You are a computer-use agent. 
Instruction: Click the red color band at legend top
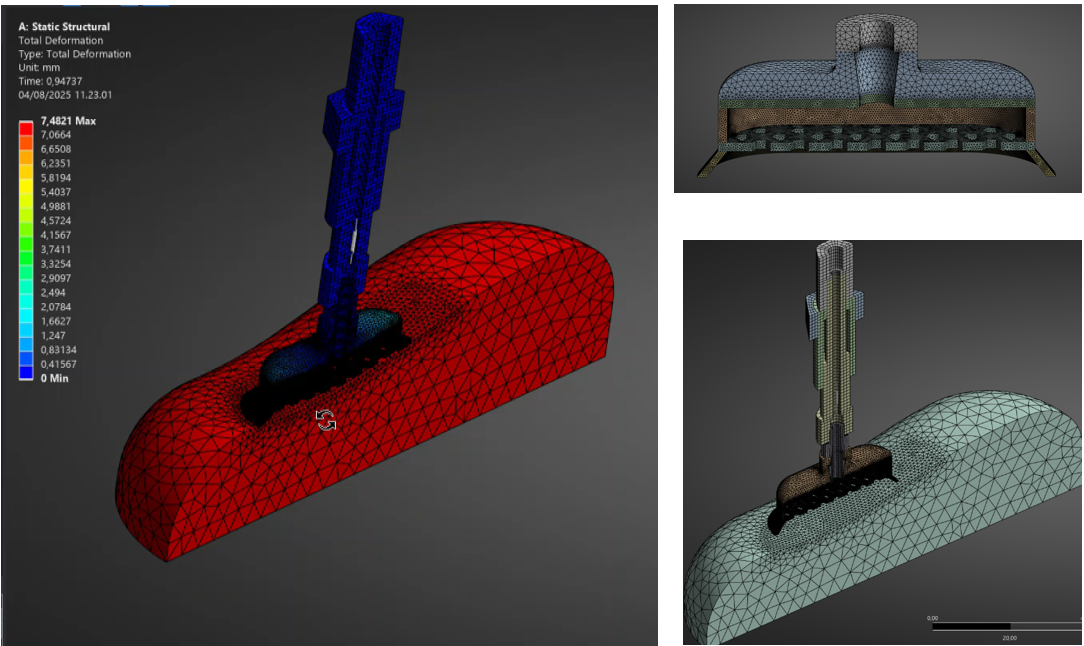point(26,127)
